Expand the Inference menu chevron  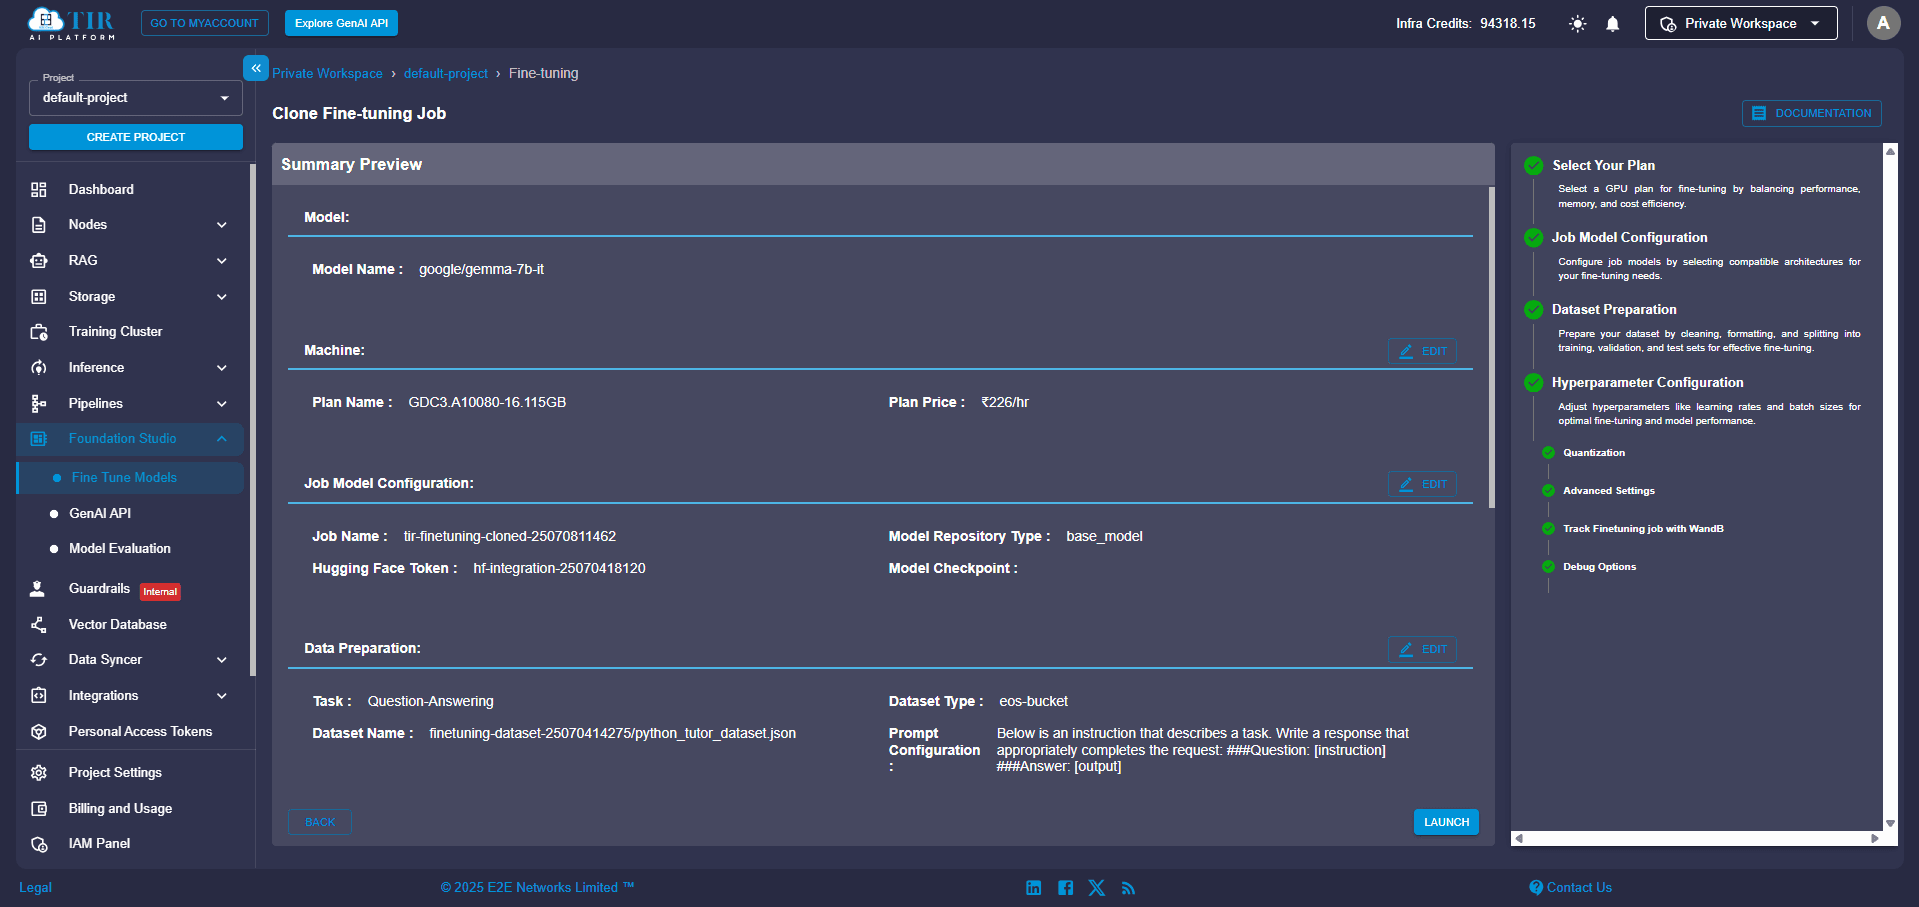[222, 368]
